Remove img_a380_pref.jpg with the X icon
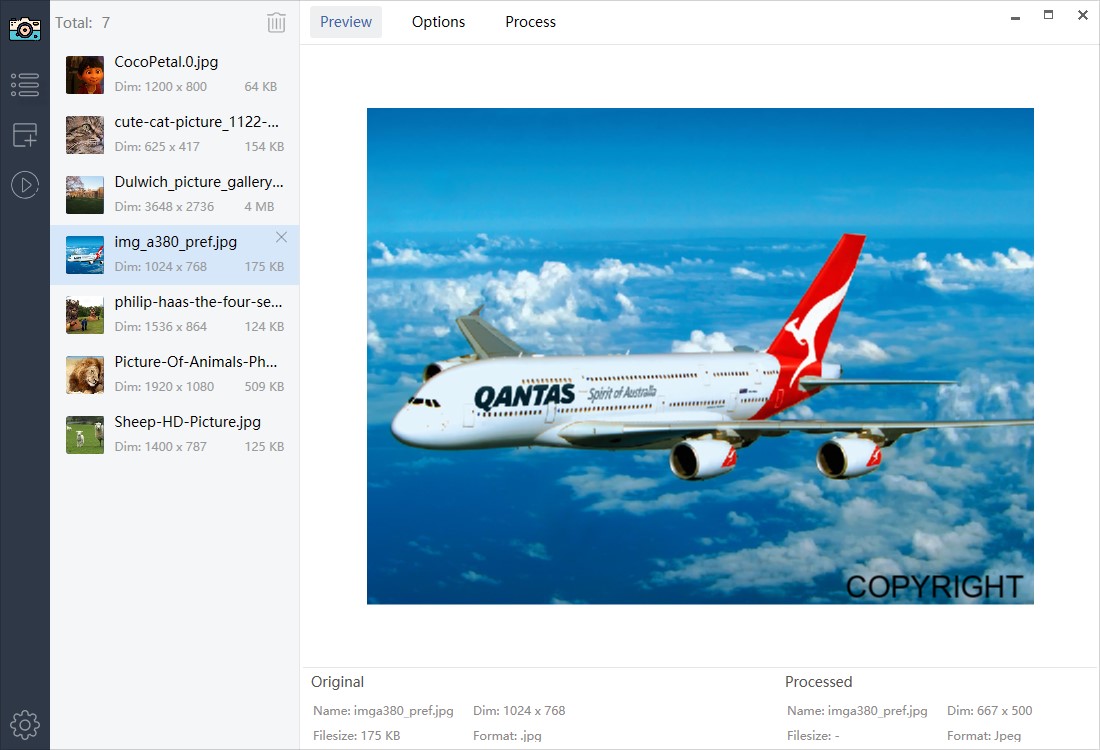Screen dimensions: 1100x750 281,237
